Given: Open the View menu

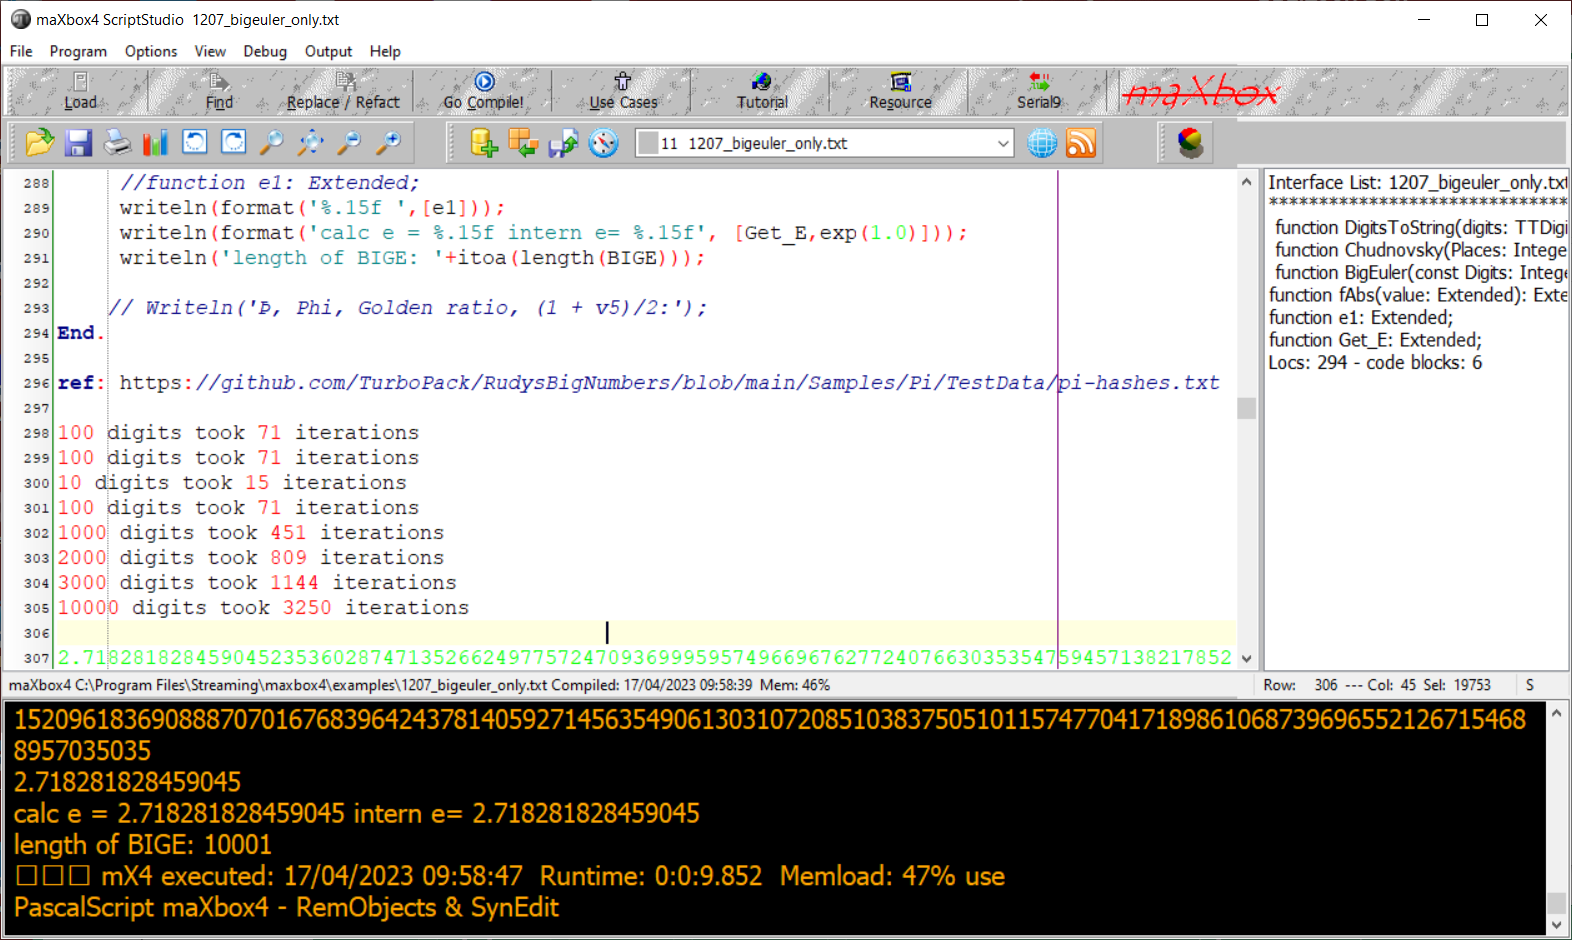Looking at the screenshot, I should [x=210, y=51].
